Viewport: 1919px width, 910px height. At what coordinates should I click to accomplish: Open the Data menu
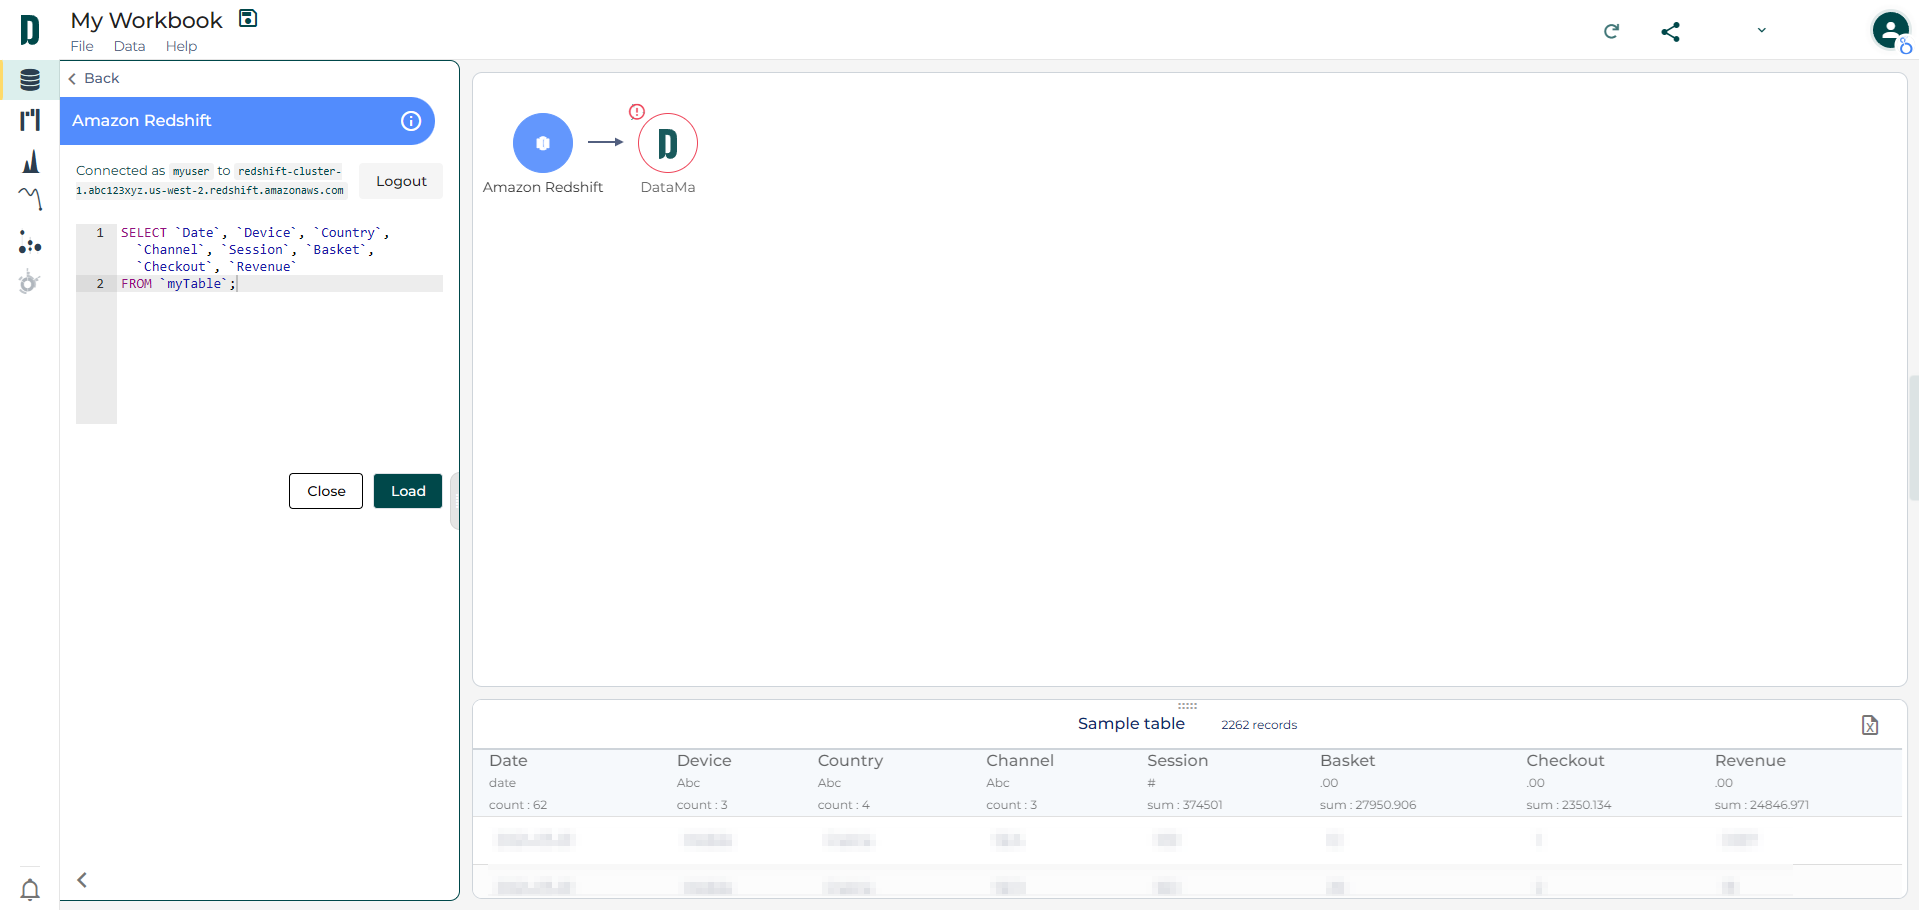click(x=129, y=46)
